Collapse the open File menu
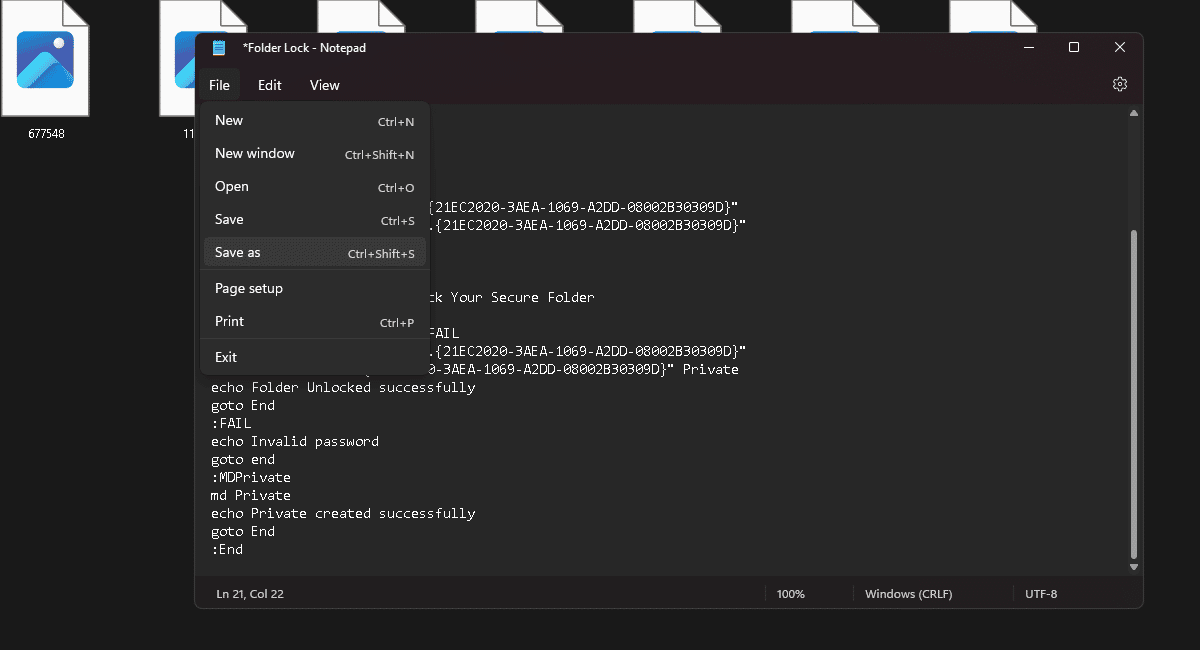 219,85
